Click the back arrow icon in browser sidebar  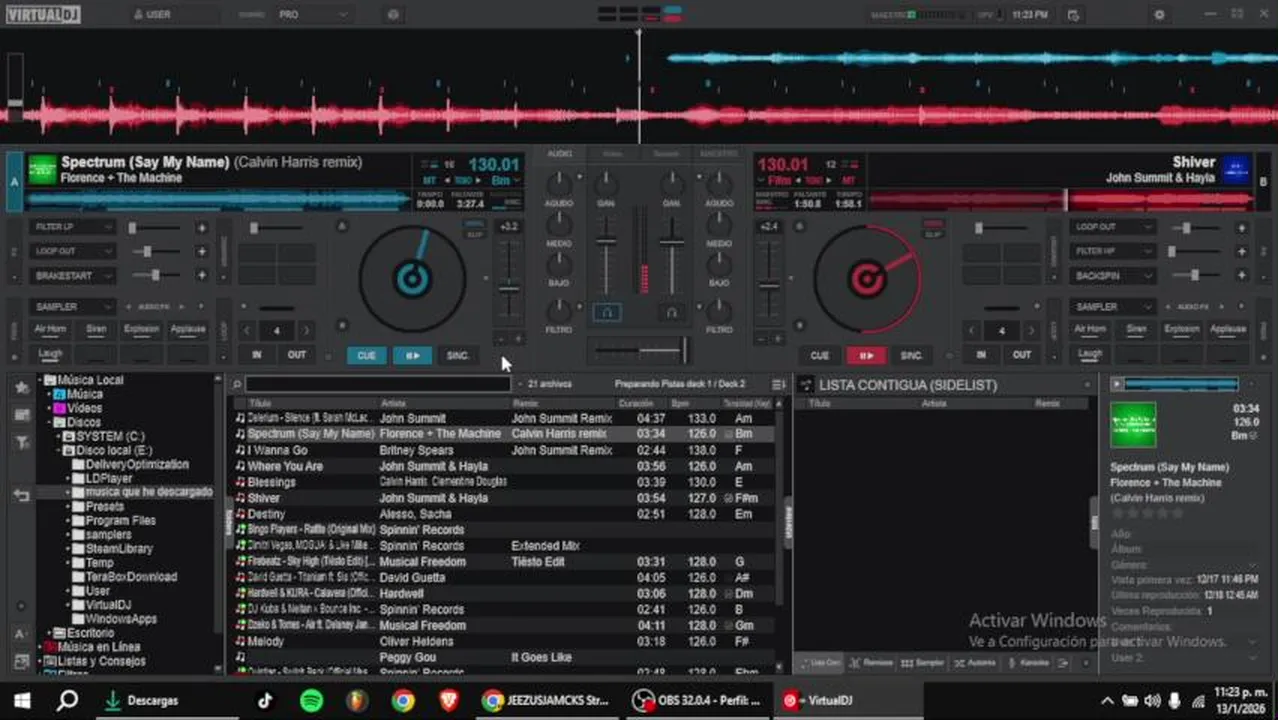(x=21, y=496)
